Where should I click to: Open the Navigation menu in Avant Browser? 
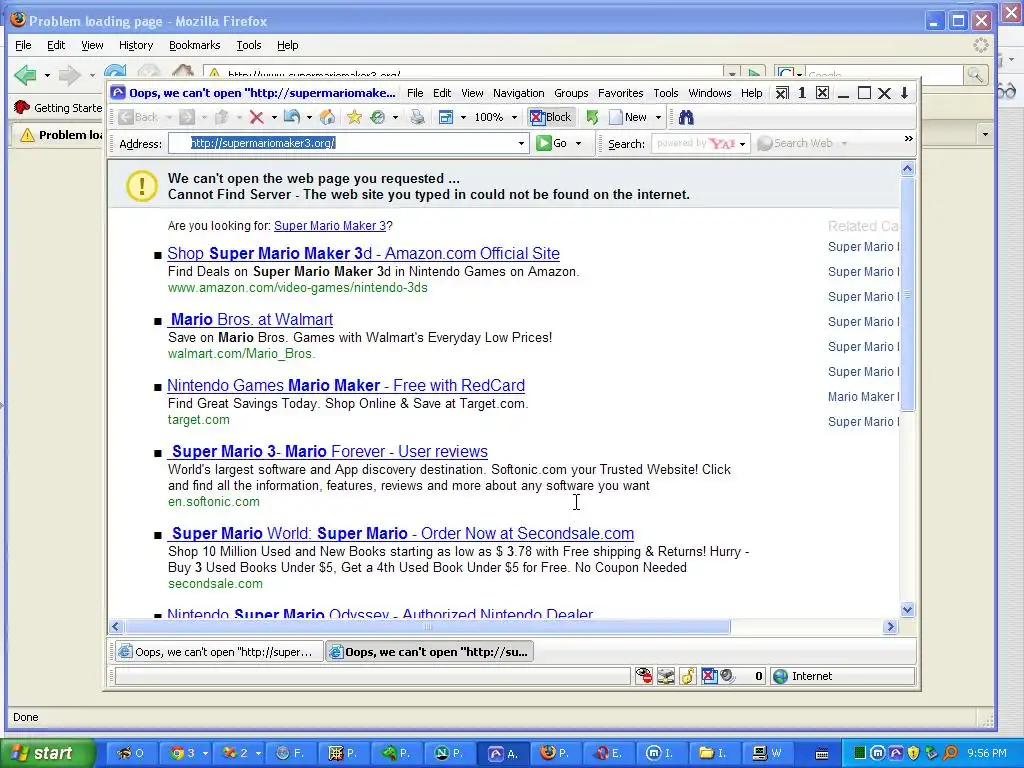[519, 93]
